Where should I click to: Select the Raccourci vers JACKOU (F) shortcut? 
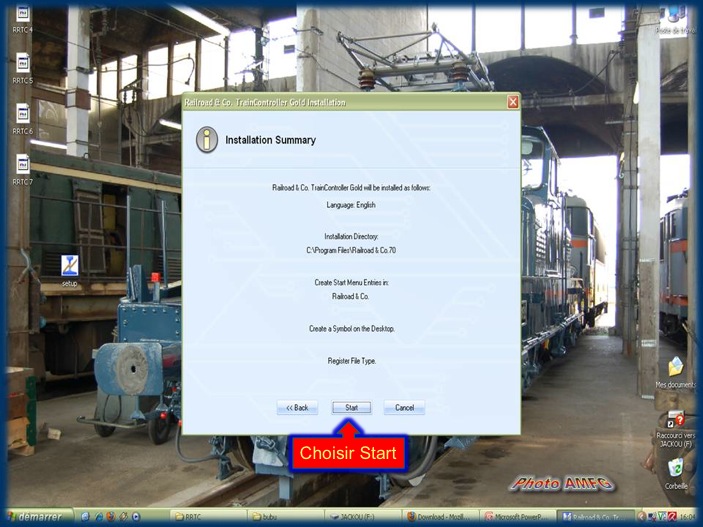pyautogui.click(x=675, y=429)
